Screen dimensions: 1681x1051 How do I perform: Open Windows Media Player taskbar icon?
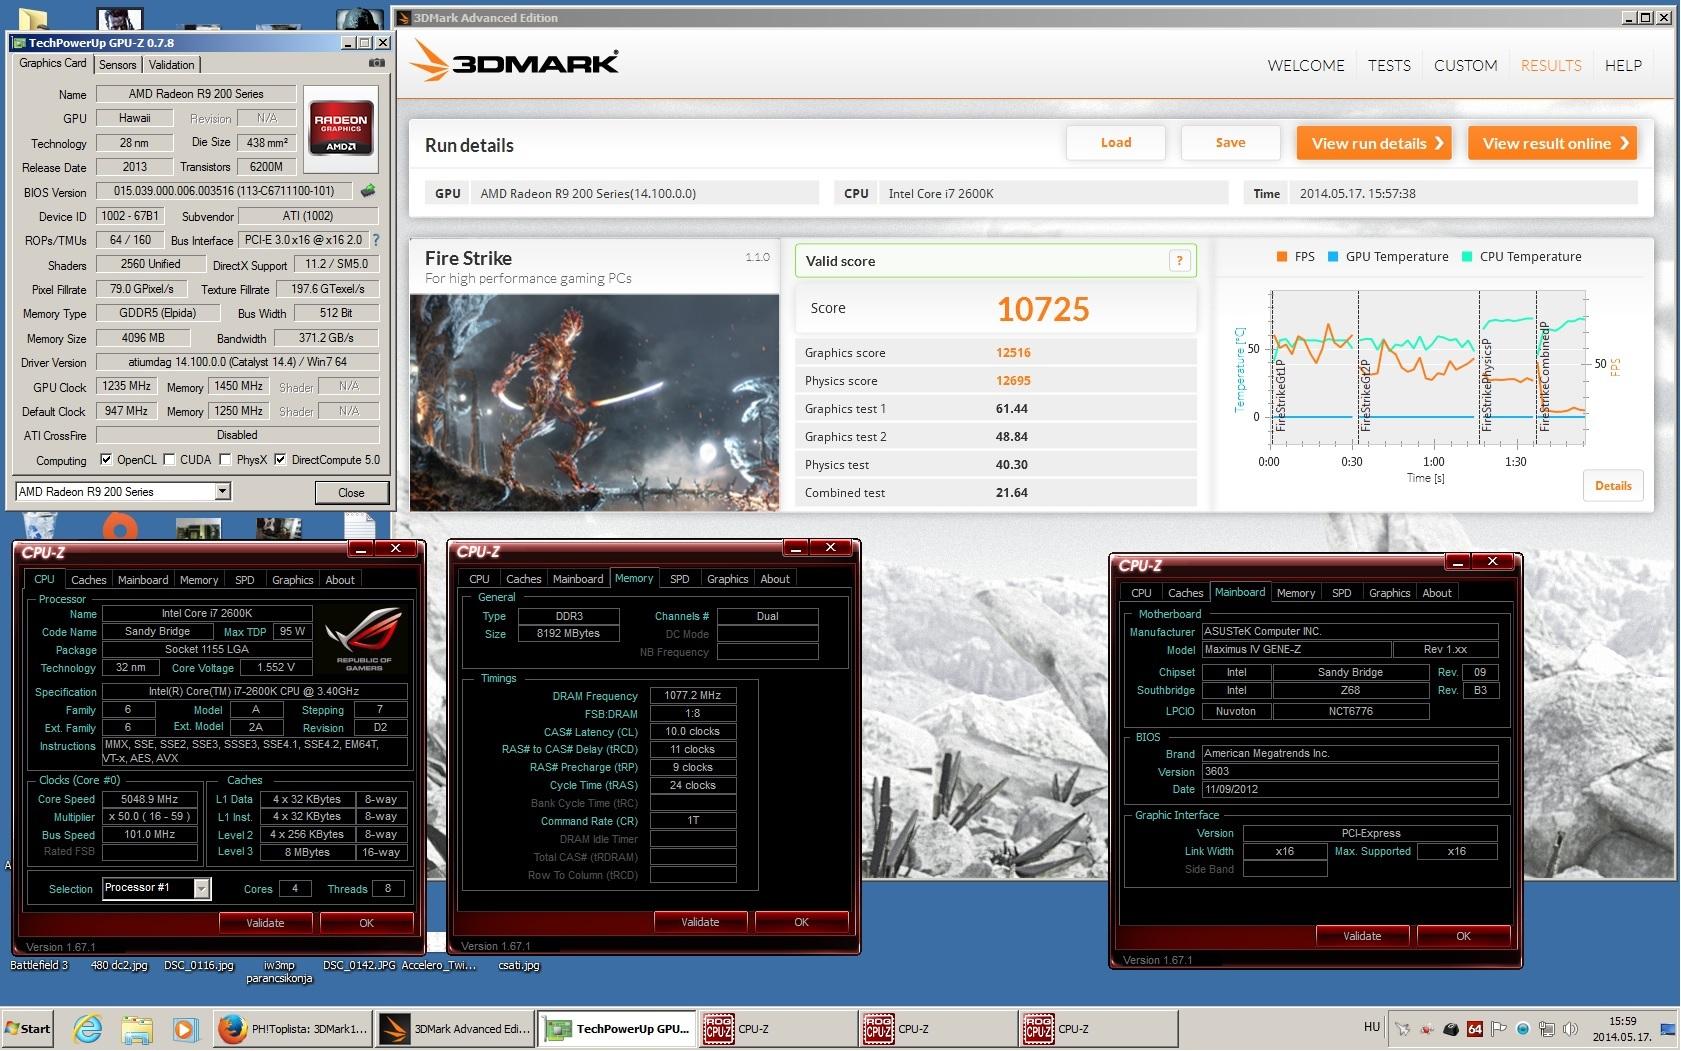tap(185, 1028)
